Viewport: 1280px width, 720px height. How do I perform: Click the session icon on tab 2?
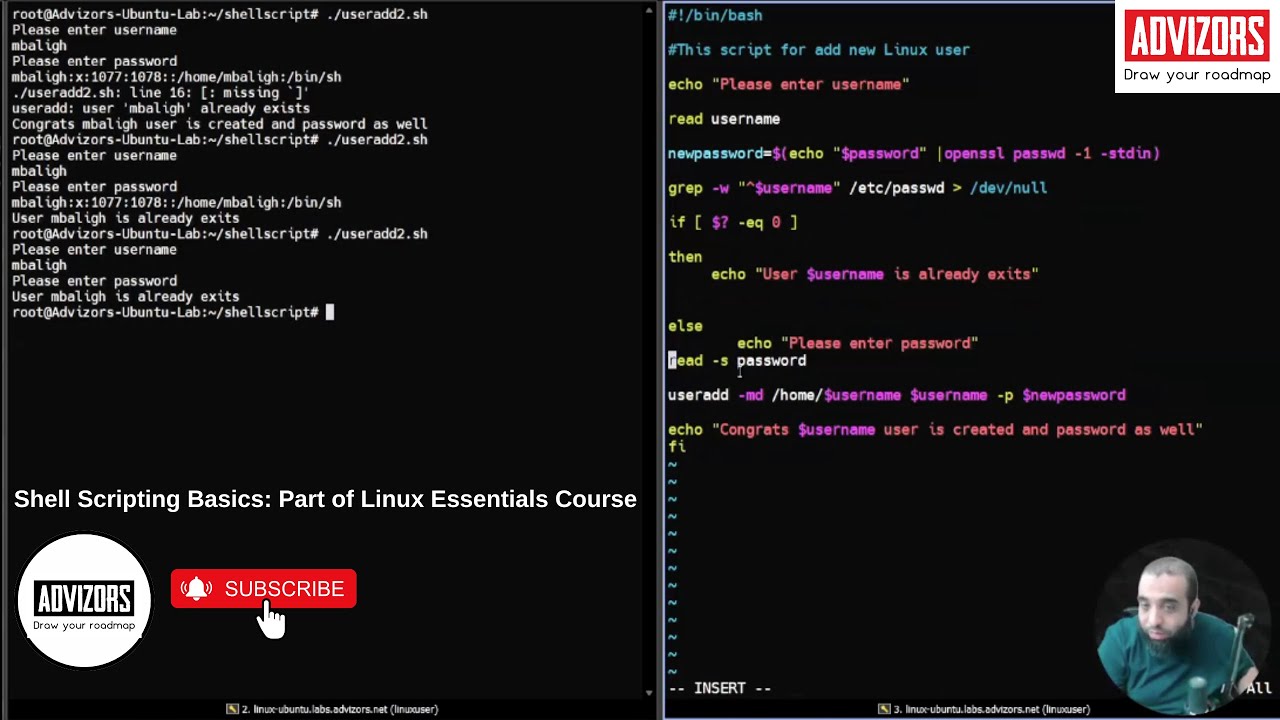pyautogui.click(x=232, y=709)
